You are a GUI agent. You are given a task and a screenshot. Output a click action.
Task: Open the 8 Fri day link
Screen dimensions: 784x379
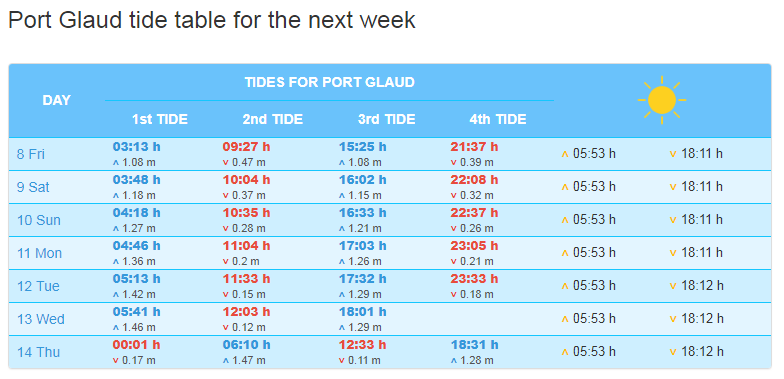[x=30, y=154]
